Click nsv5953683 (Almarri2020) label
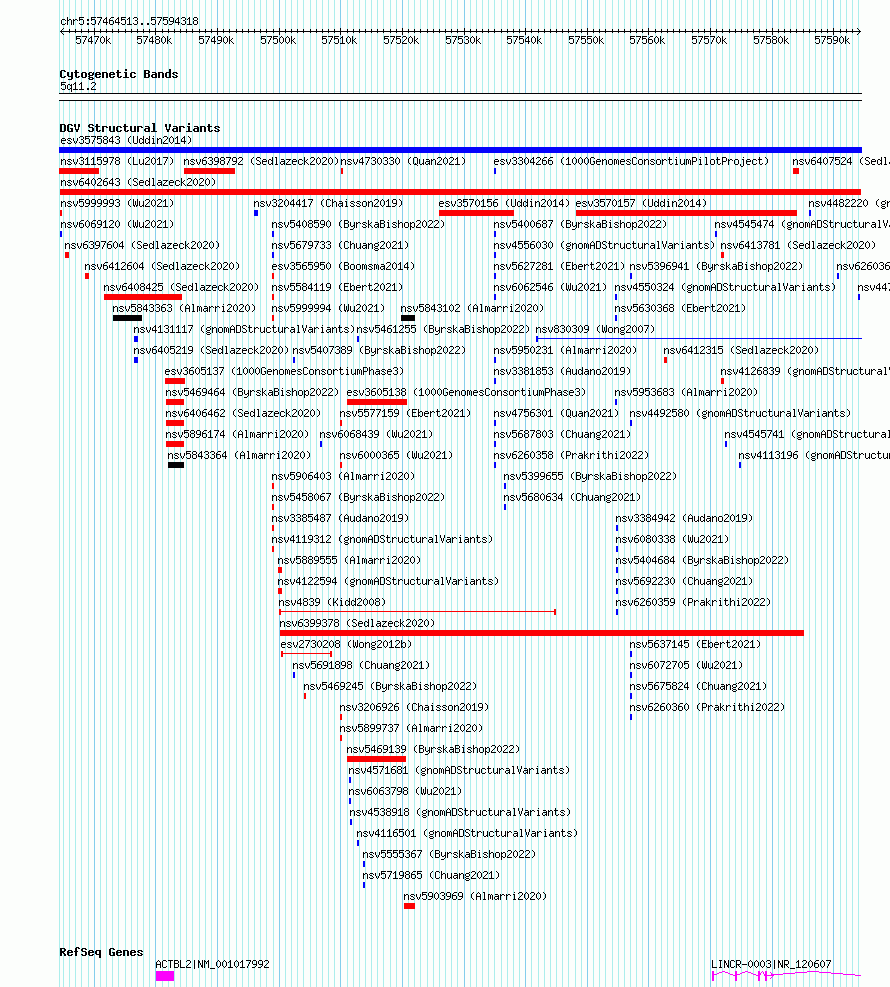Screen dimensions: 890x987 (686, 392)
